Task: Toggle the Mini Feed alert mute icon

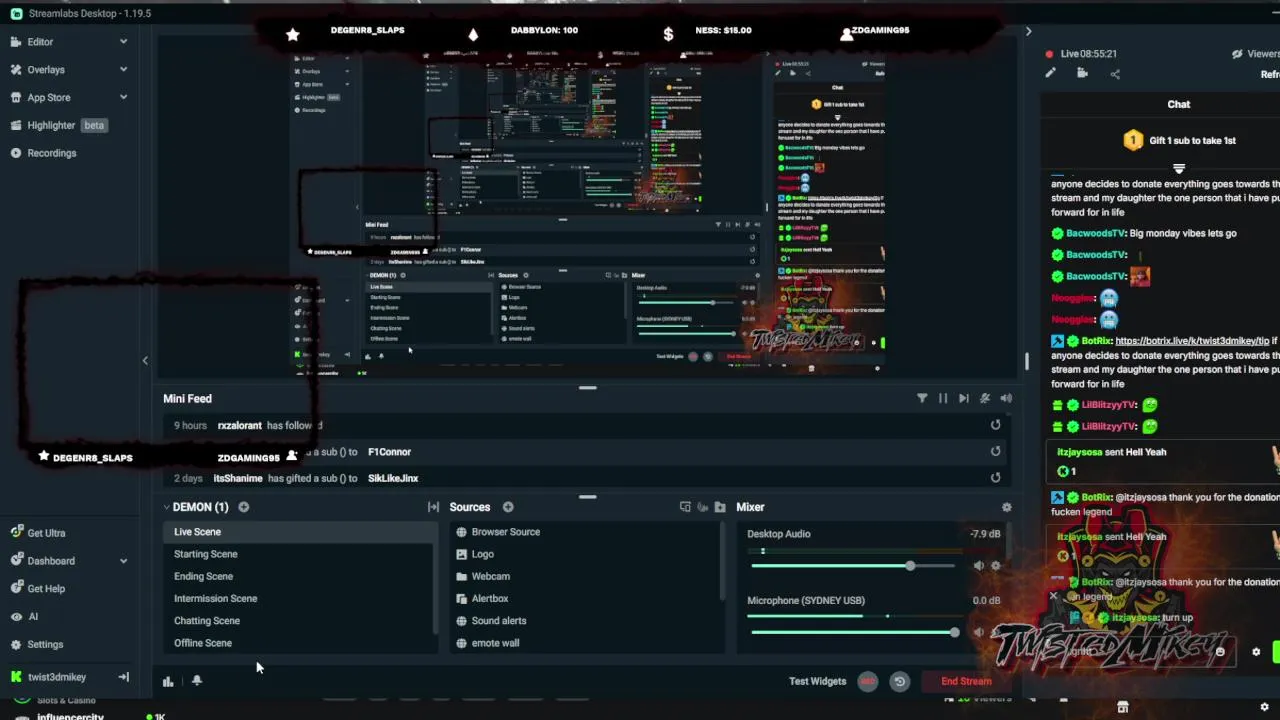Action: click(985, 398)
